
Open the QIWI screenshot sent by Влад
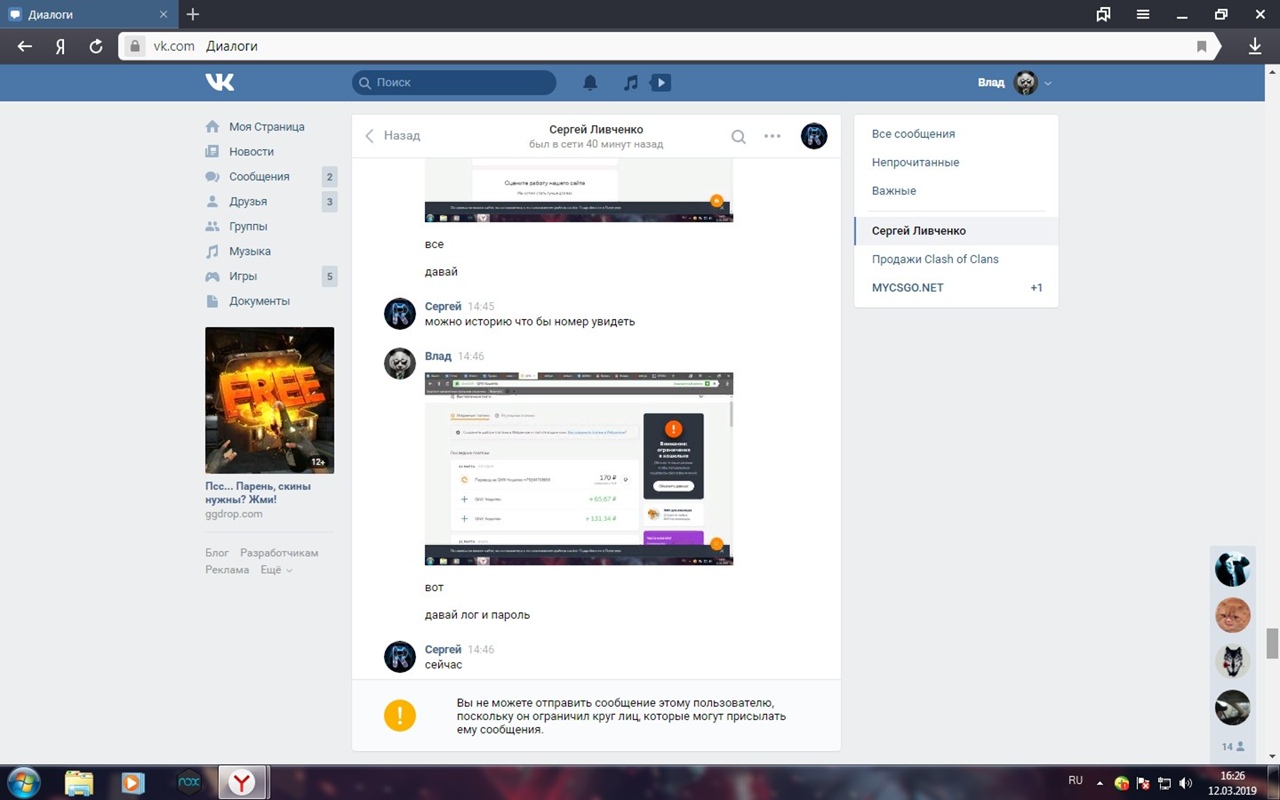578,468
